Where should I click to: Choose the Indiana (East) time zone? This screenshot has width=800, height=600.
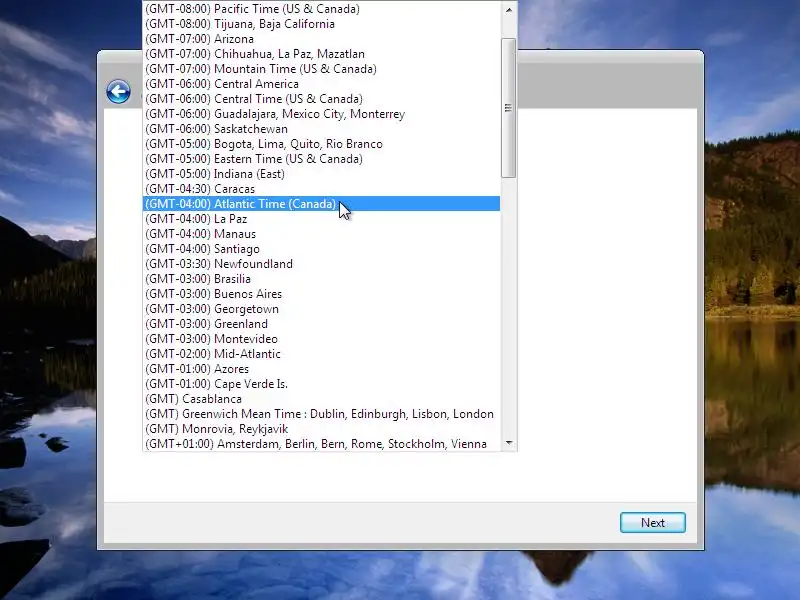[x=321, y=174]
